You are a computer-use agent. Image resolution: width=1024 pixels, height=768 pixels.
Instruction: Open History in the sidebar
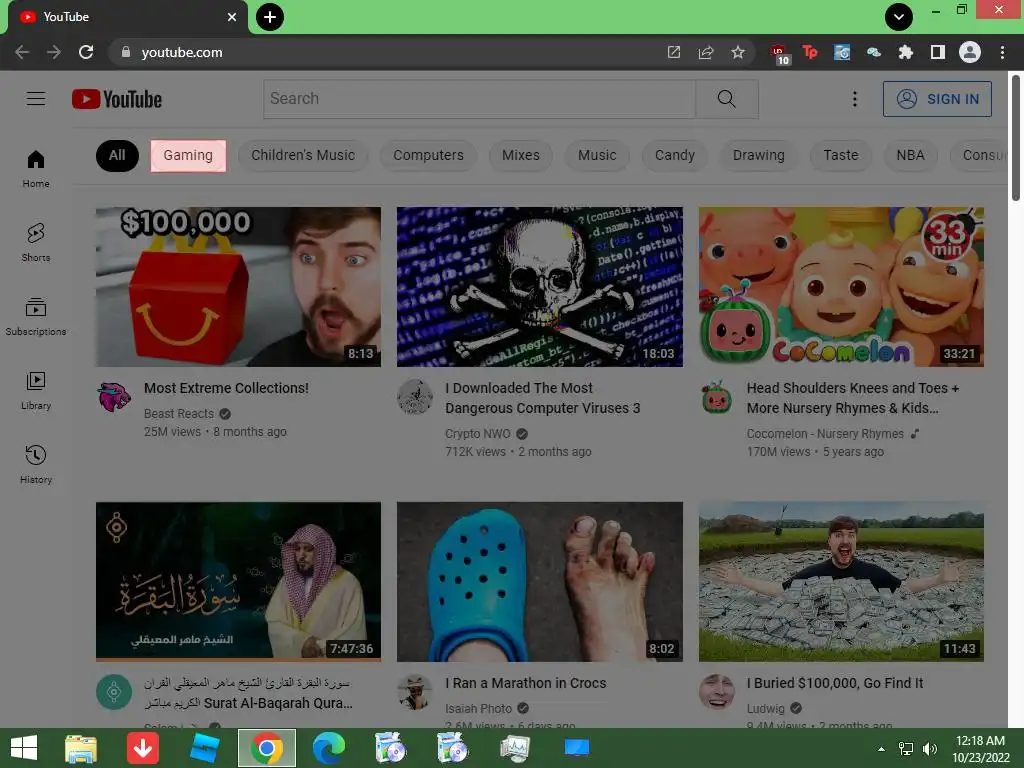(36, 464)
